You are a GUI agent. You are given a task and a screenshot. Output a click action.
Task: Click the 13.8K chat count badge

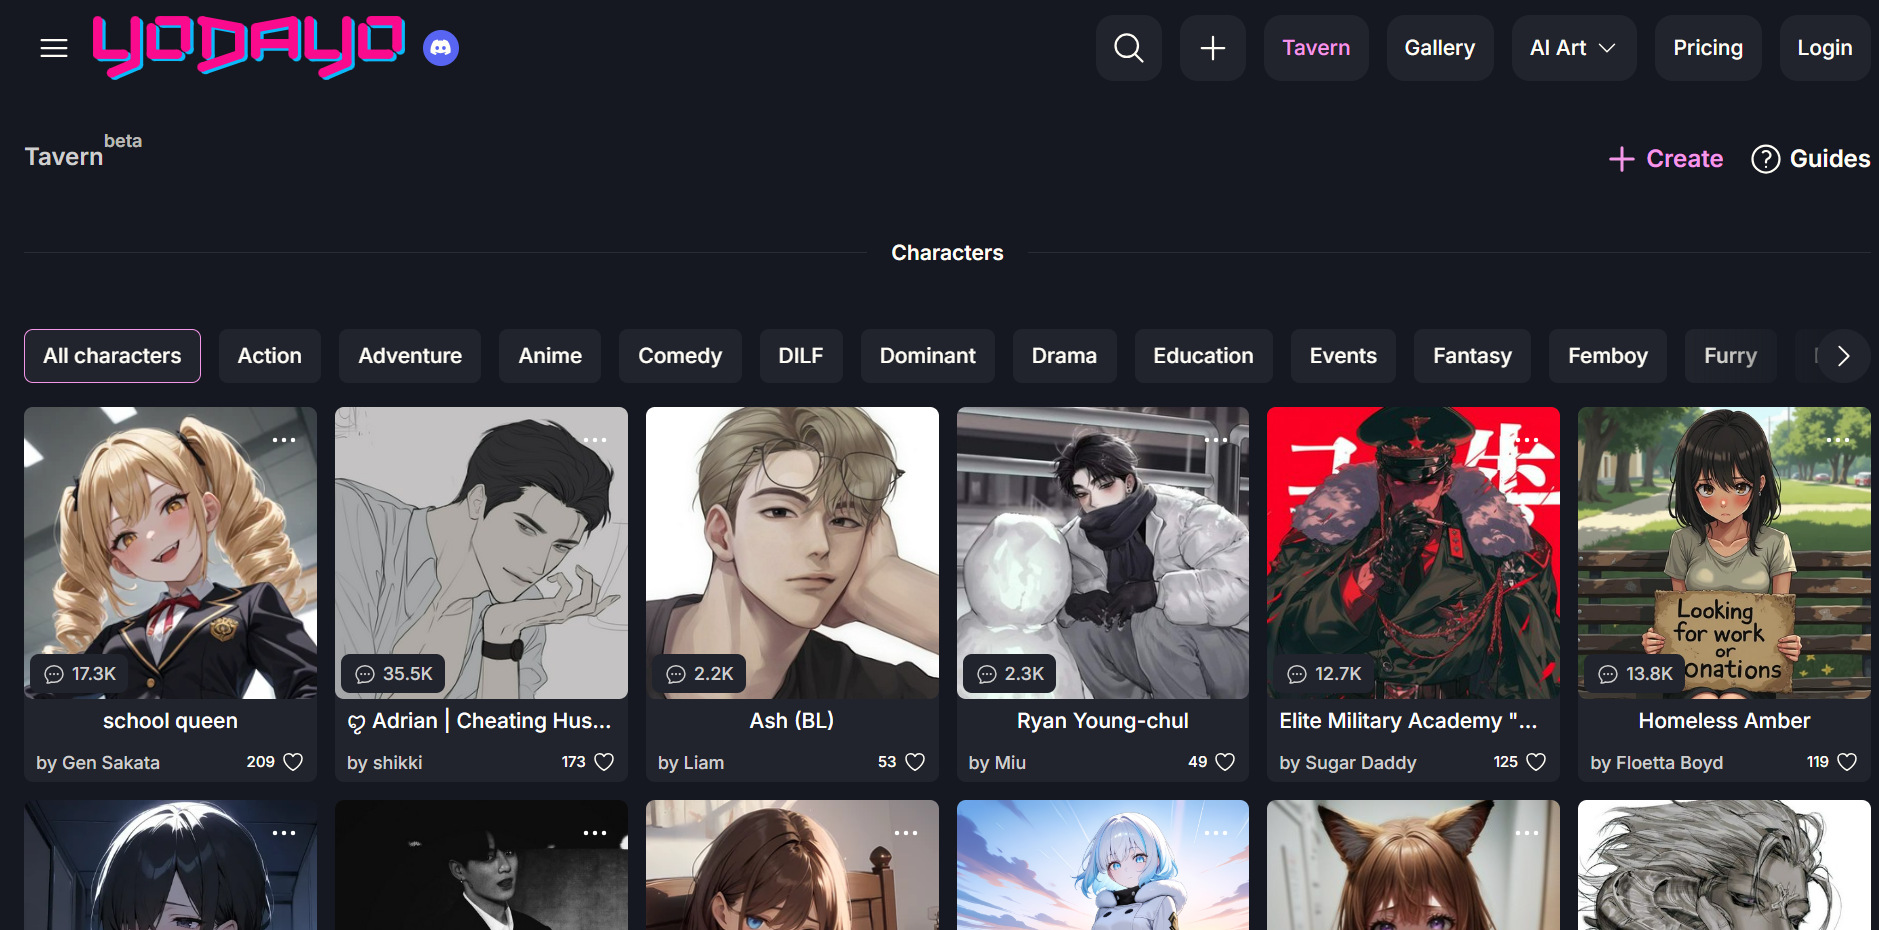coord(1634,674)
